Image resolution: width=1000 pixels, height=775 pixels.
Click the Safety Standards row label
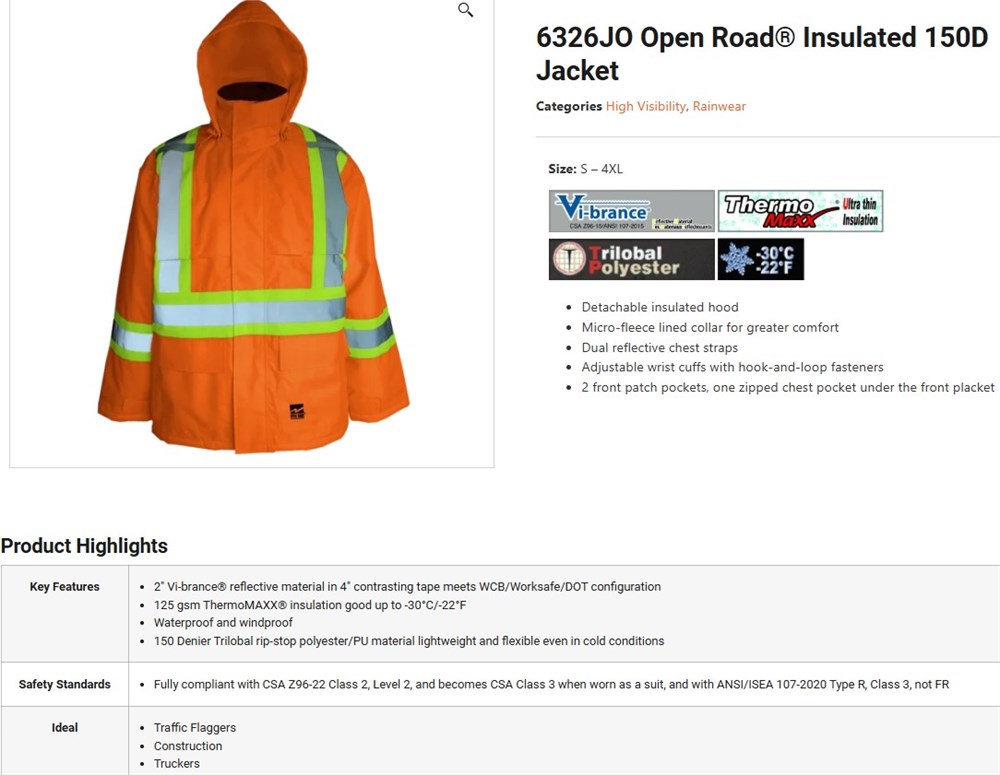64,684
